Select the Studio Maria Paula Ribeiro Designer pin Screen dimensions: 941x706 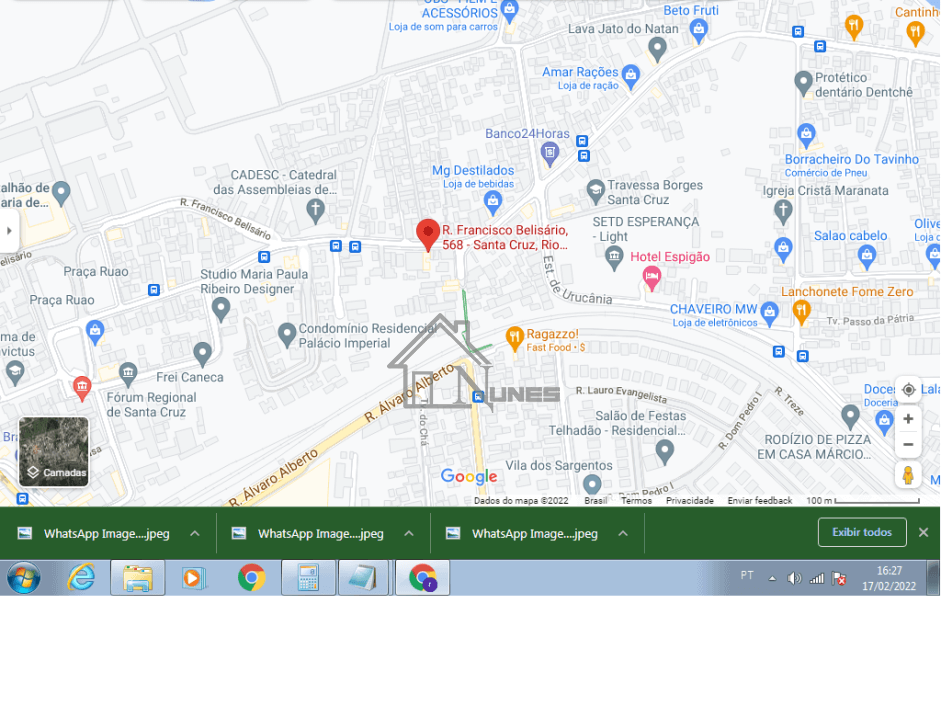[x=221, y=310]
